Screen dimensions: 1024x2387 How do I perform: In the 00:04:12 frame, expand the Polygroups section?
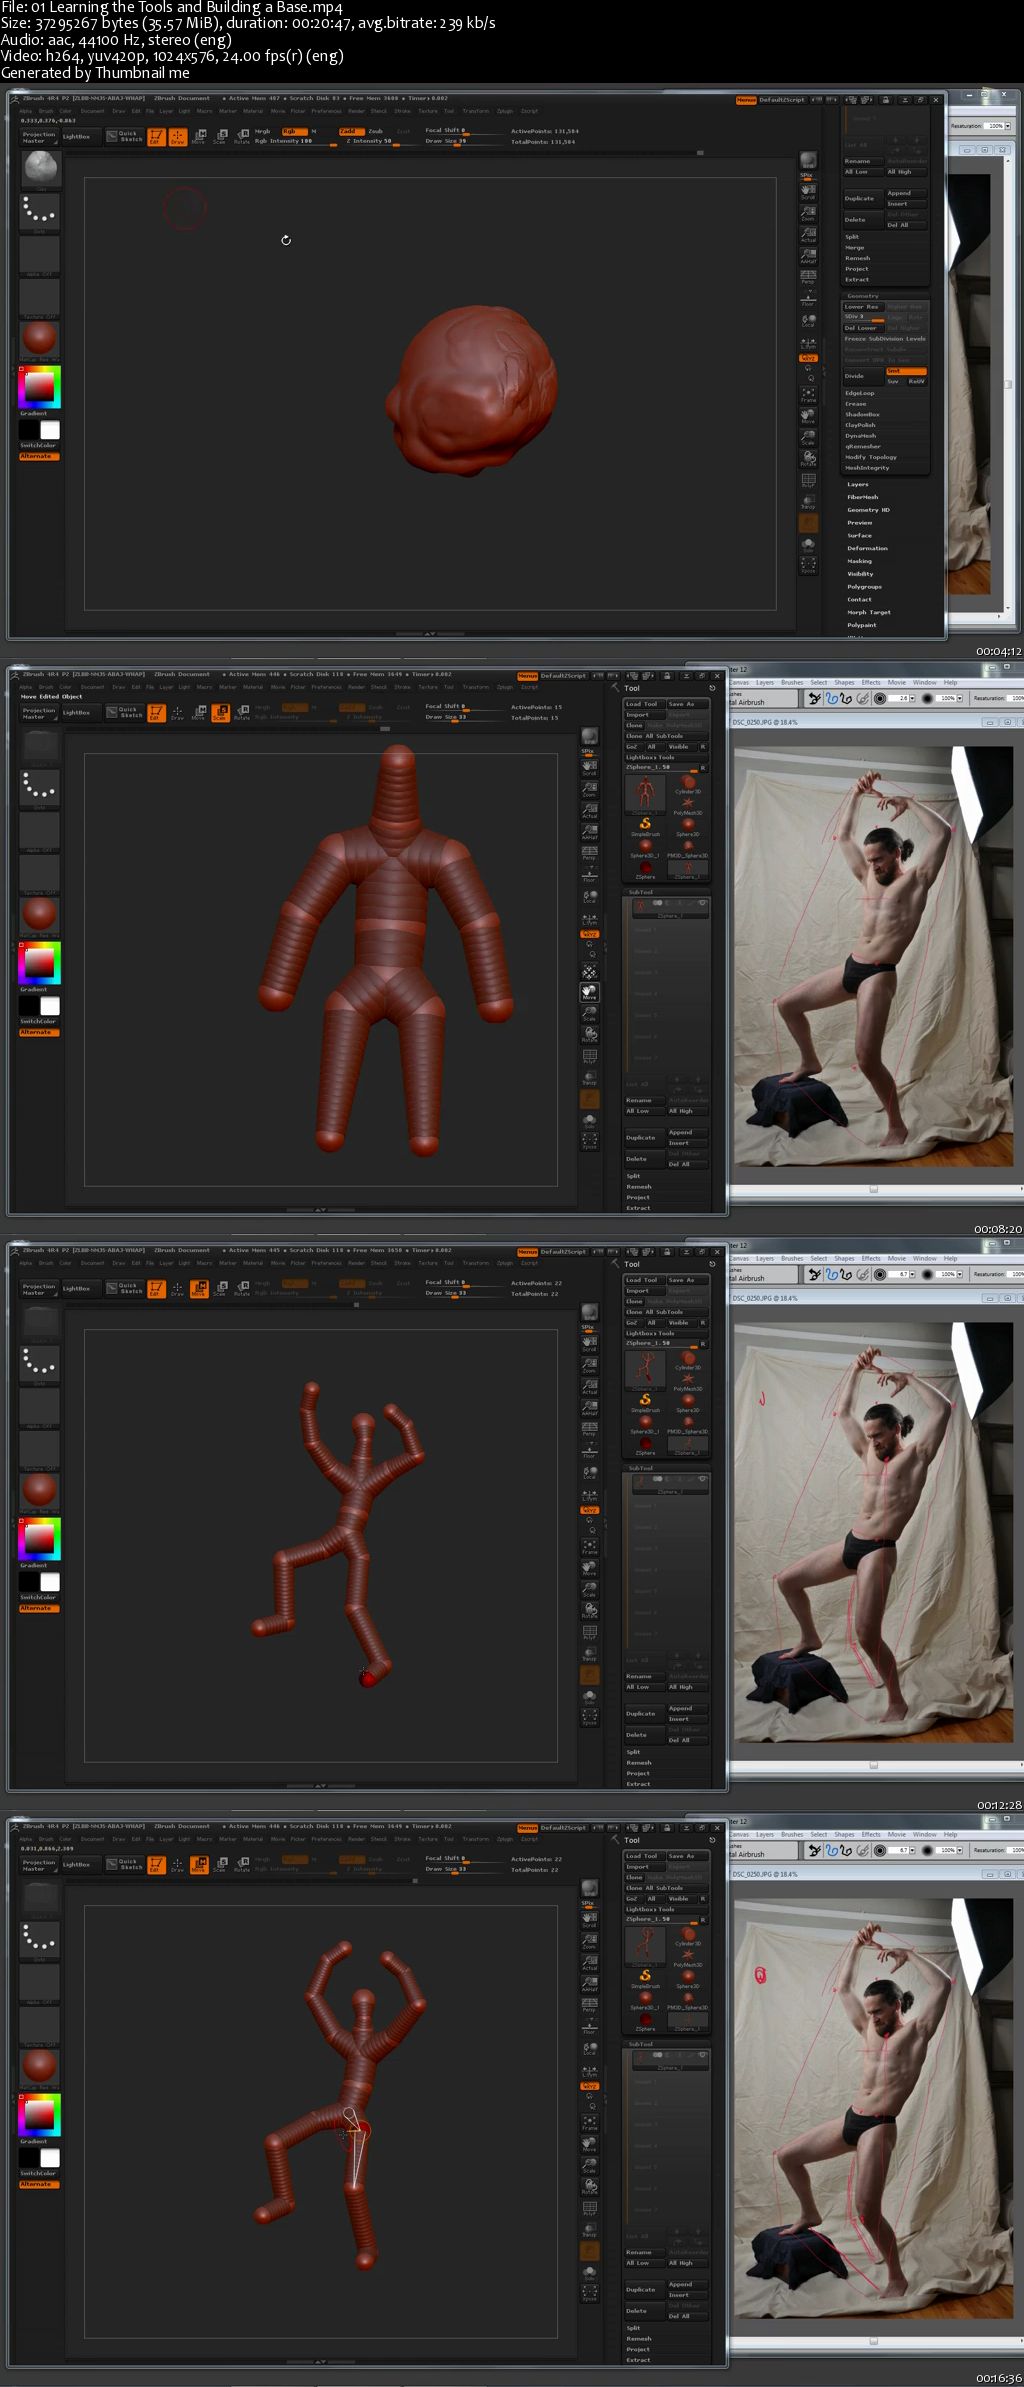coord(863,587)
